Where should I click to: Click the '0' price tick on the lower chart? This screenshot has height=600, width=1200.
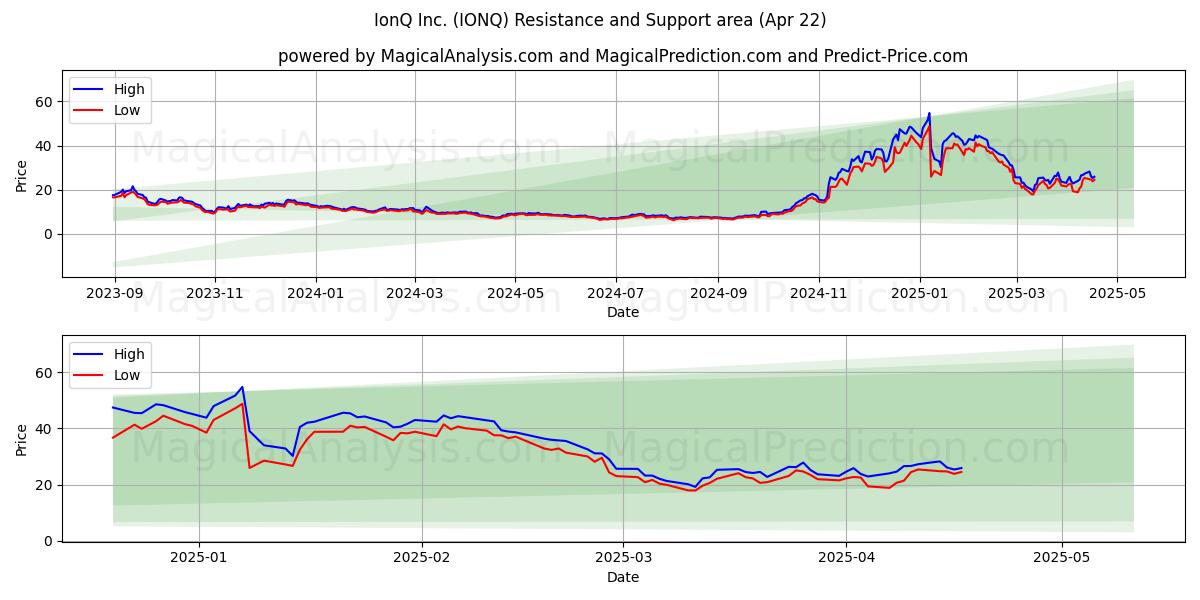point(49,541)
